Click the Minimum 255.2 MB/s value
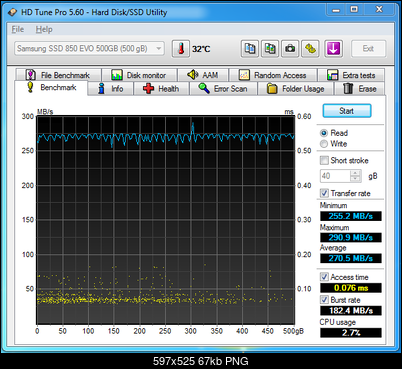This screenshot has width=402, height=369. pos(351,216)
